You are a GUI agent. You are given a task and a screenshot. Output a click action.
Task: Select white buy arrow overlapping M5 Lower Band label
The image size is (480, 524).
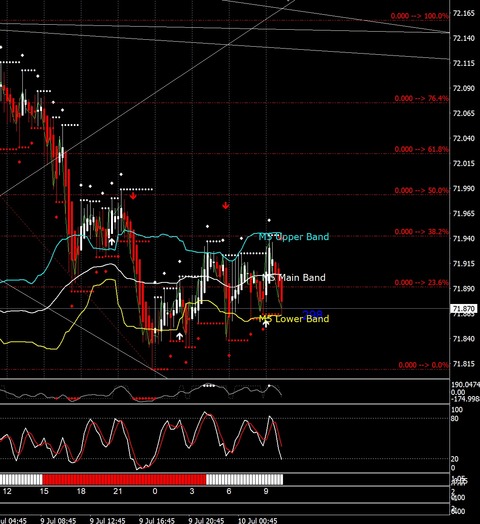[266, 322]
